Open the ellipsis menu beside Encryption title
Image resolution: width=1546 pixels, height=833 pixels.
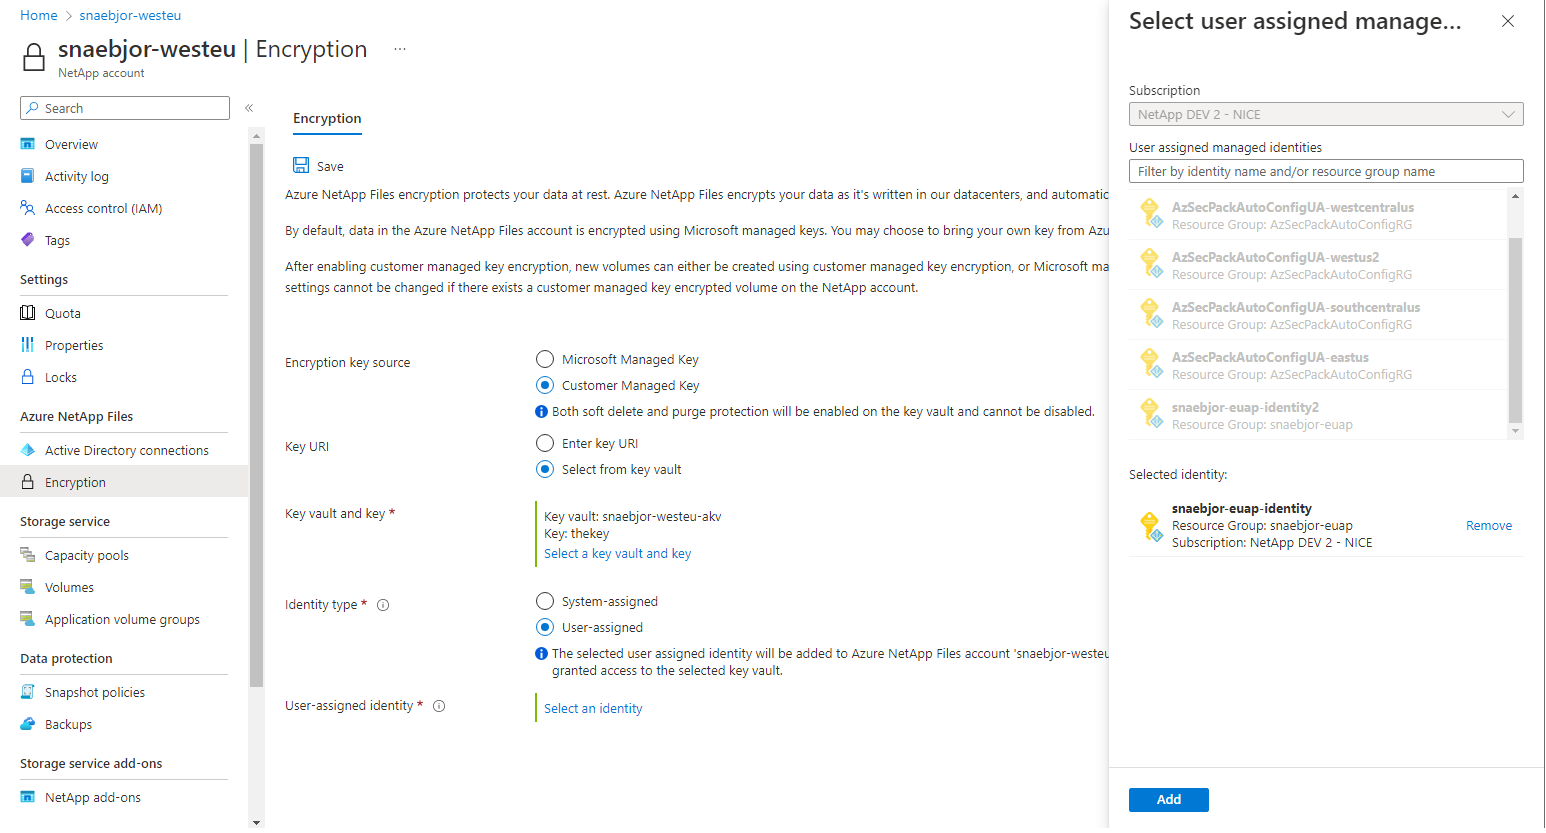tap(400, 49)
